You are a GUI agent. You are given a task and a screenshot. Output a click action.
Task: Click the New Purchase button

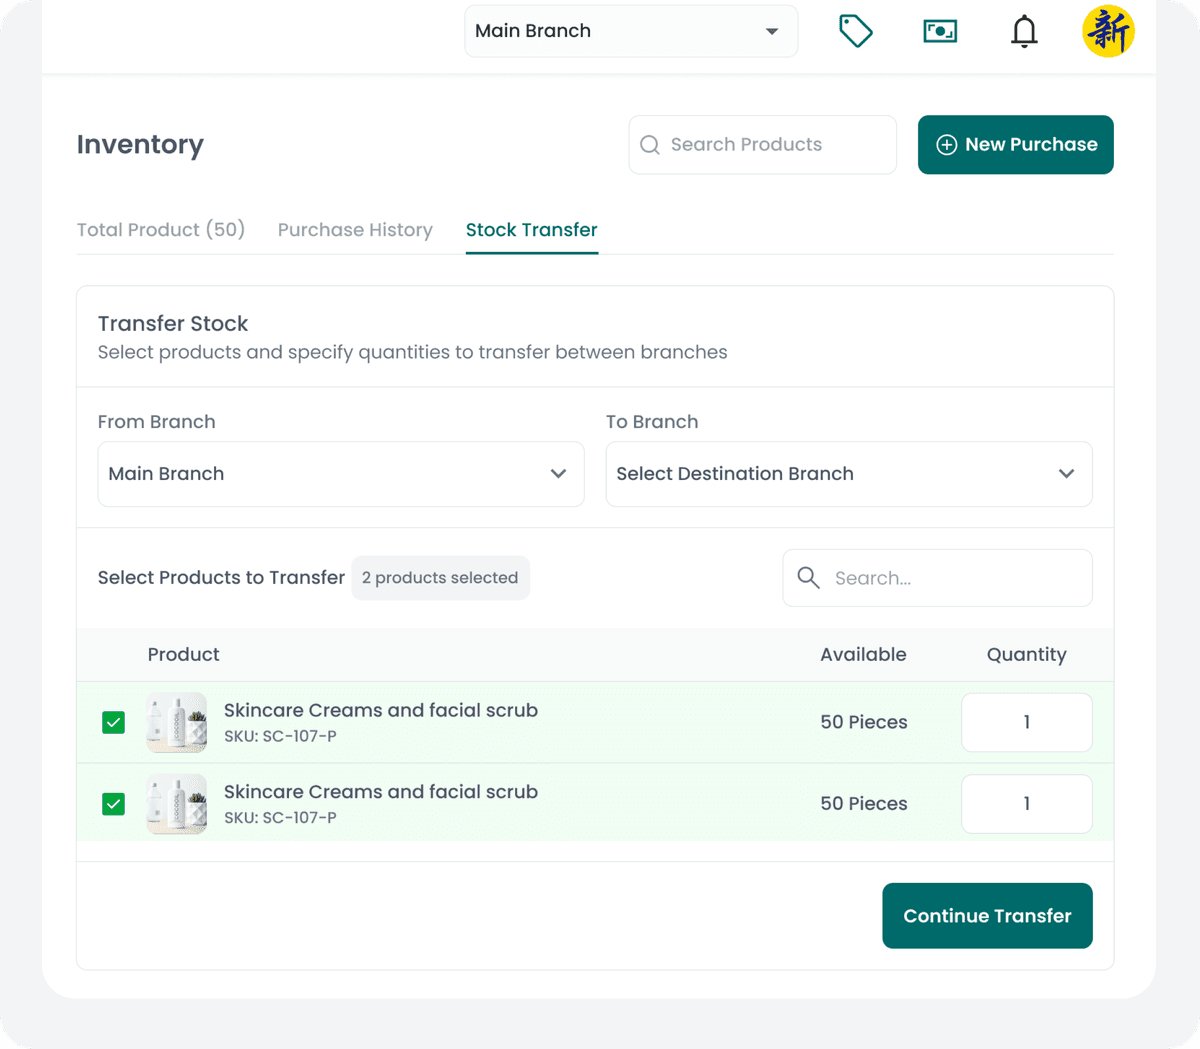pos(1015,144)
